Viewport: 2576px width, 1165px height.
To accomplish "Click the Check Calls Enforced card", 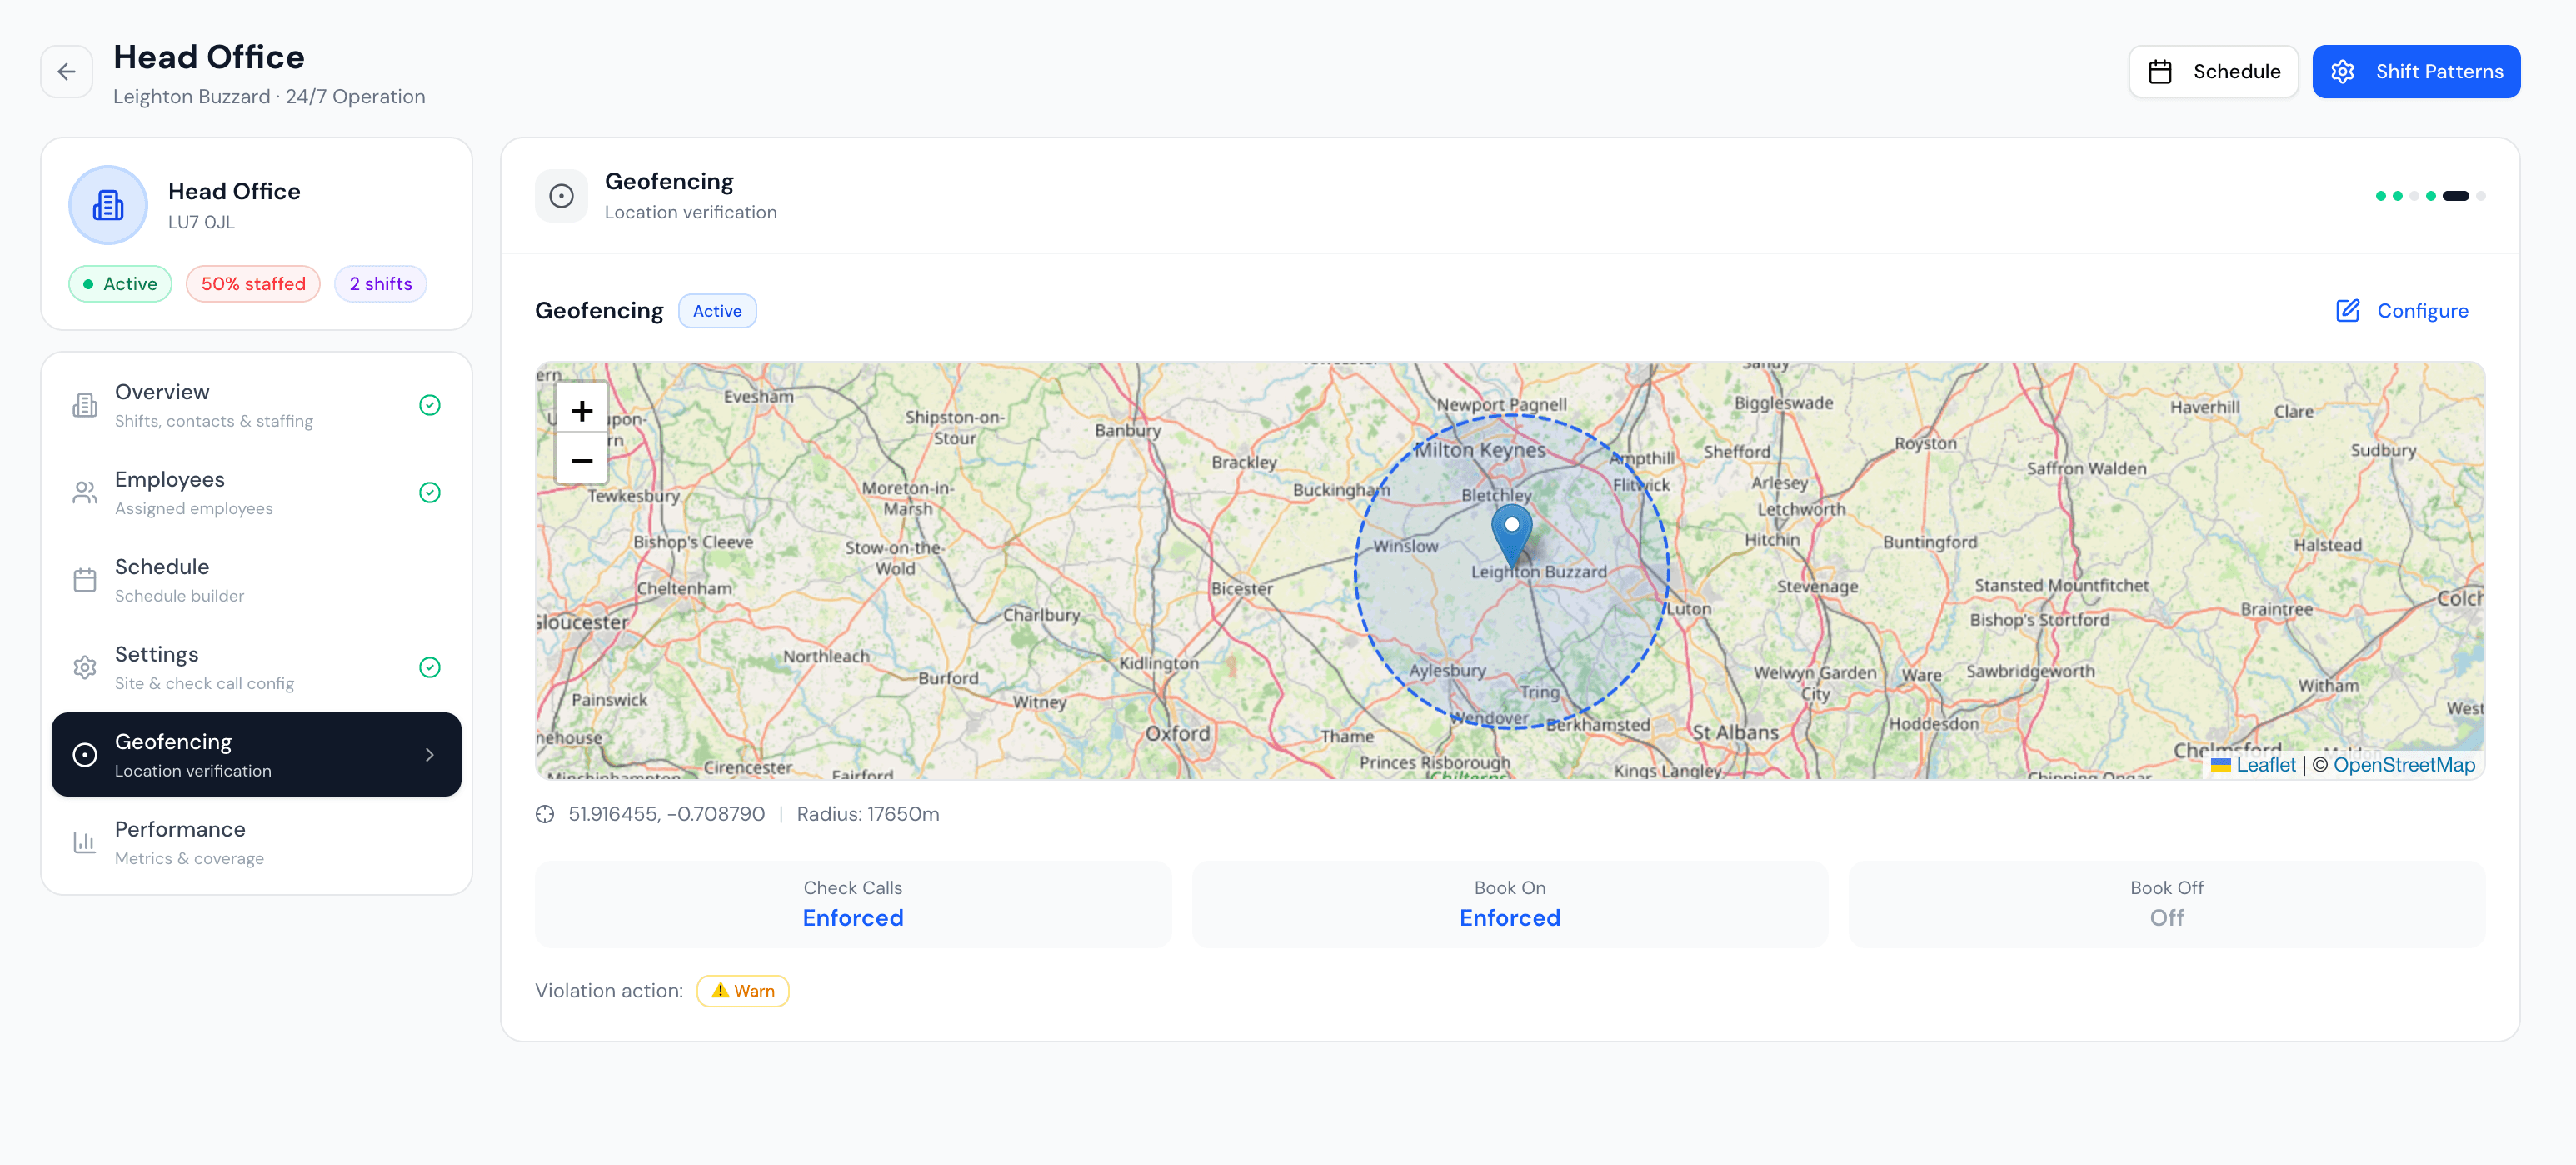I will 853,904.
